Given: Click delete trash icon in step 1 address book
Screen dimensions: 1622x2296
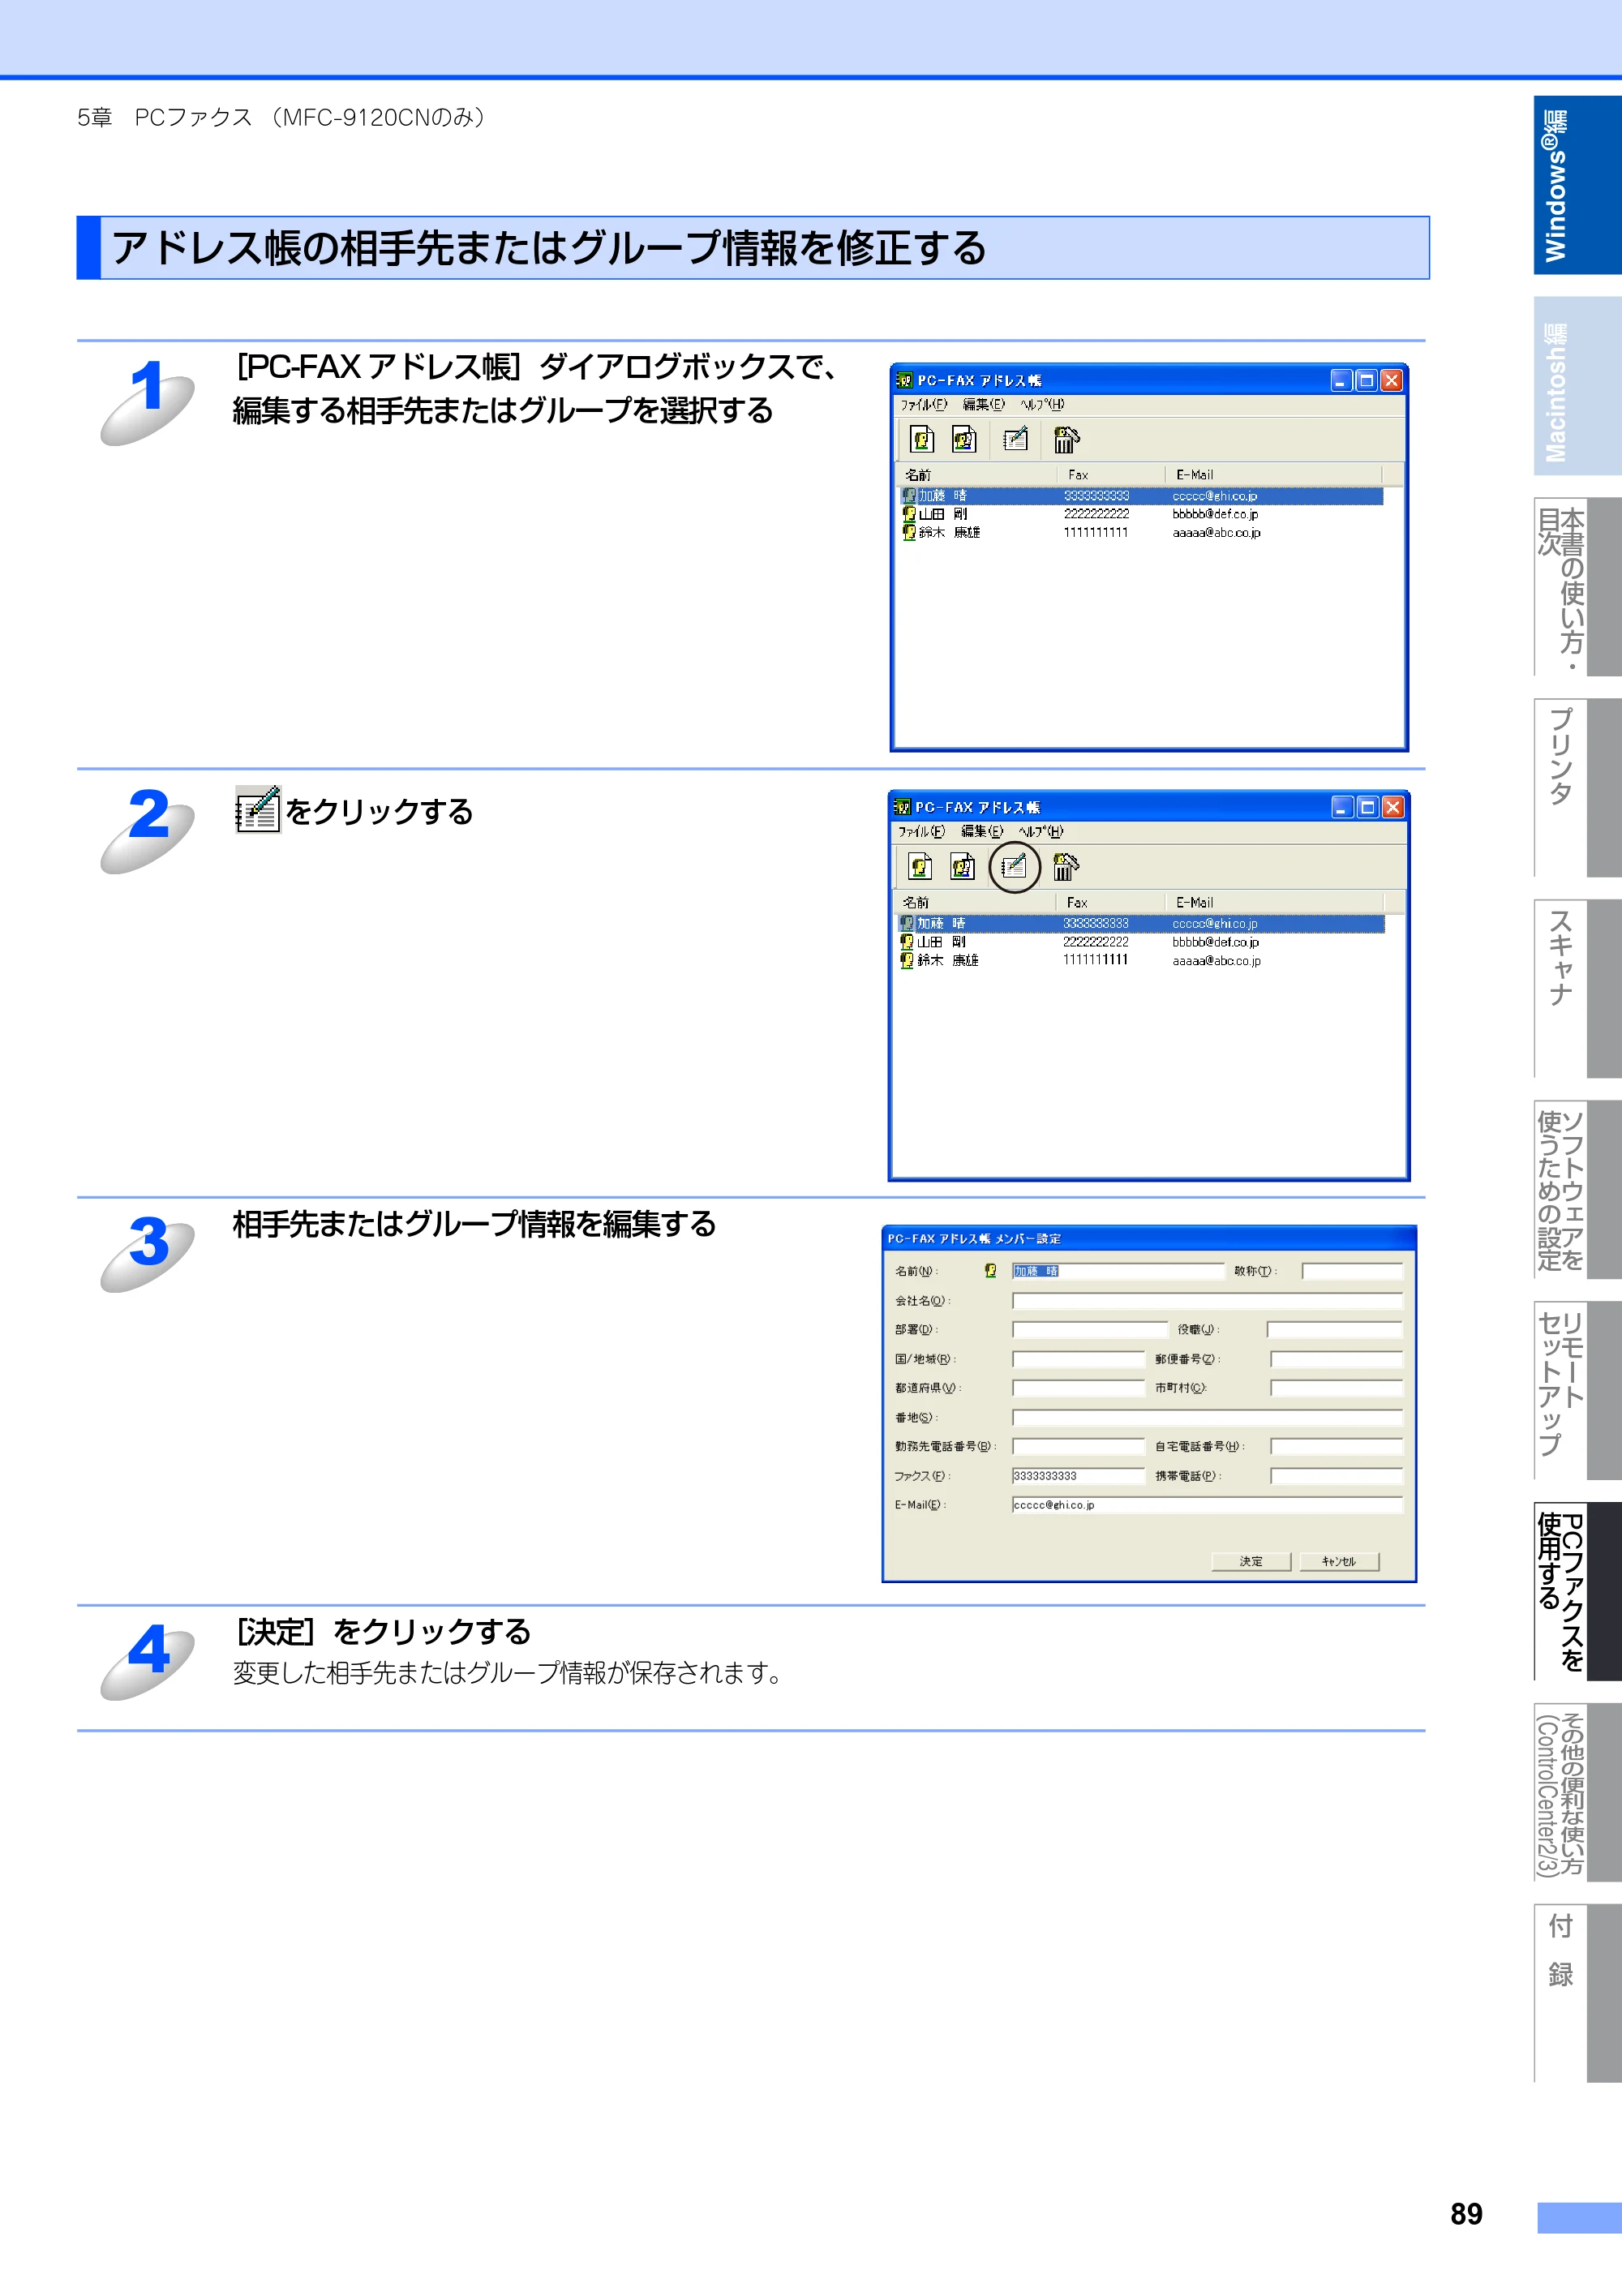Looking at the screenshot, I should coord(1066,439).
